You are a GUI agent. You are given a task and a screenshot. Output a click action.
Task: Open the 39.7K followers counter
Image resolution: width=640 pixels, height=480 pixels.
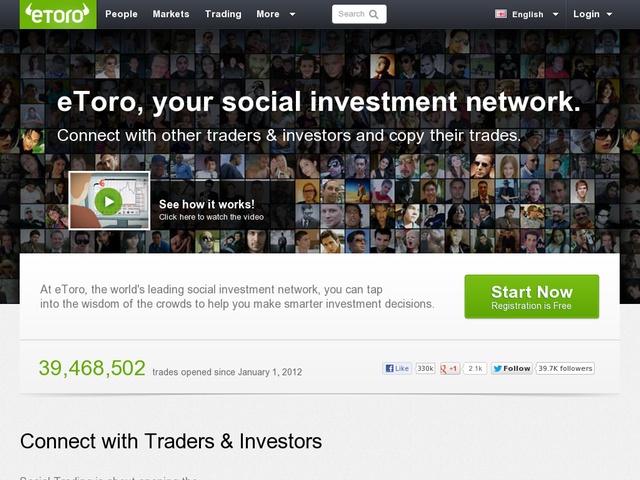(x=565, y=369)
